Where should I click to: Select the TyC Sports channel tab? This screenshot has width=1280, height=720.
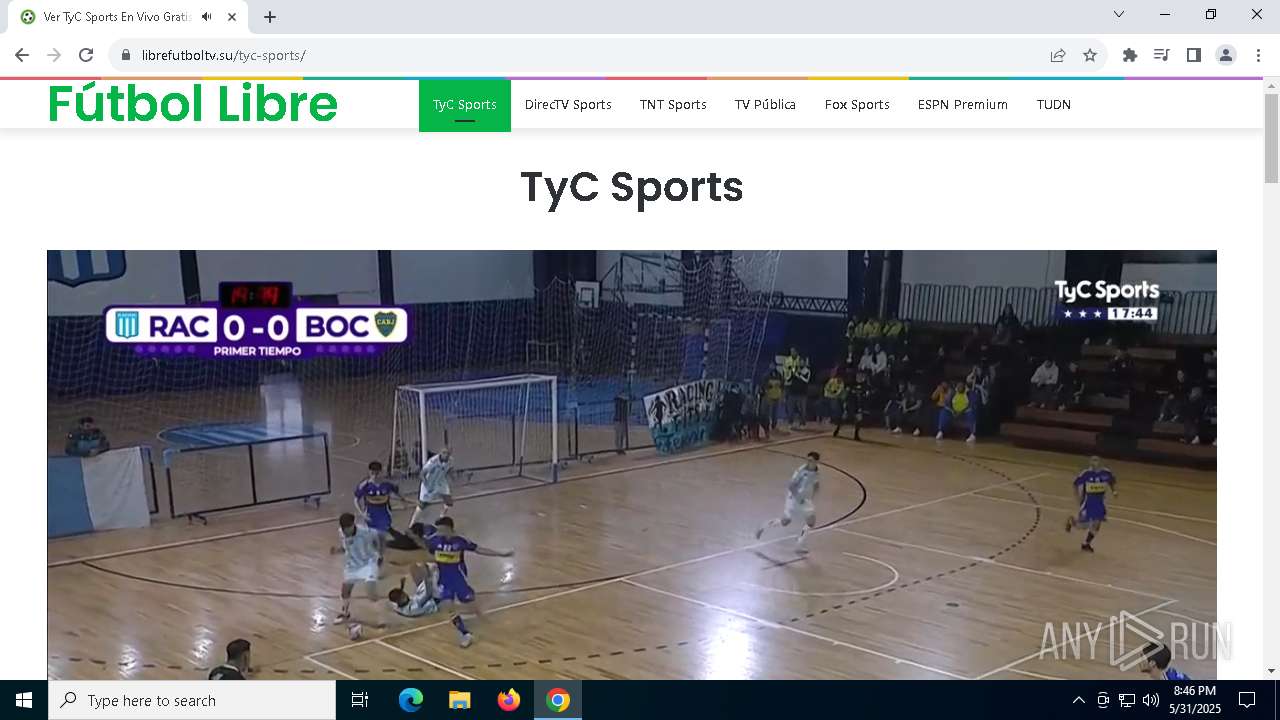pos(465,105)
